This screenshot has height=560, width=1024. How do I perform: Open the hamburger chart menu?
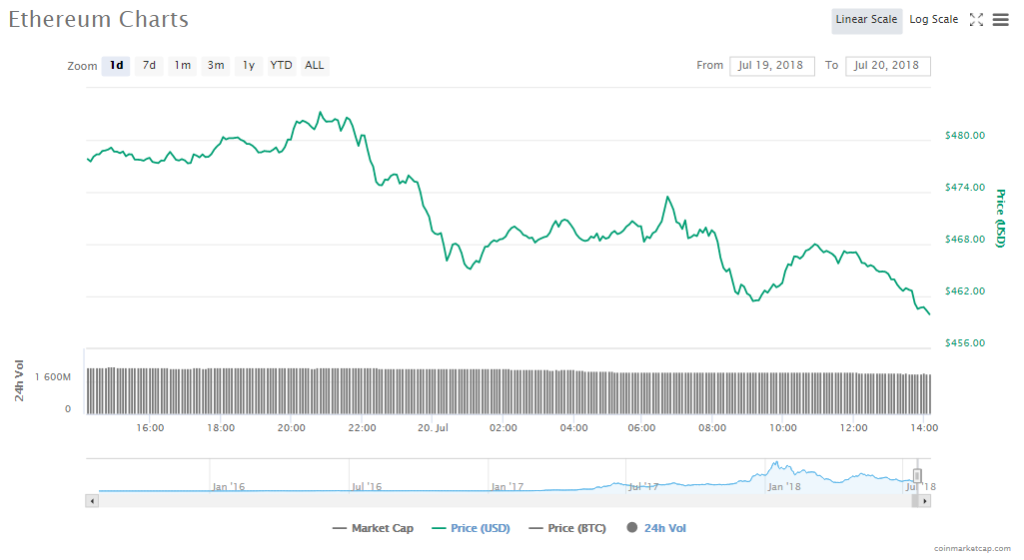[1000, 20]
